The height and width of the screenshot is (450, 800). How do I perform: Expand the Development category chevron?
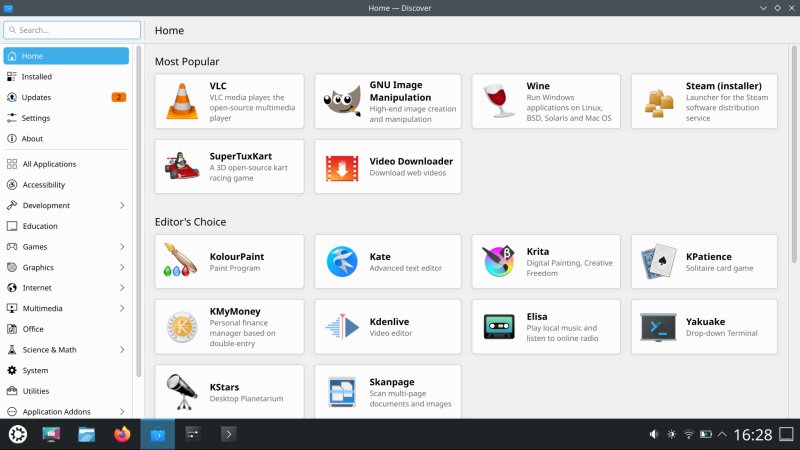(x=122, y=205)
